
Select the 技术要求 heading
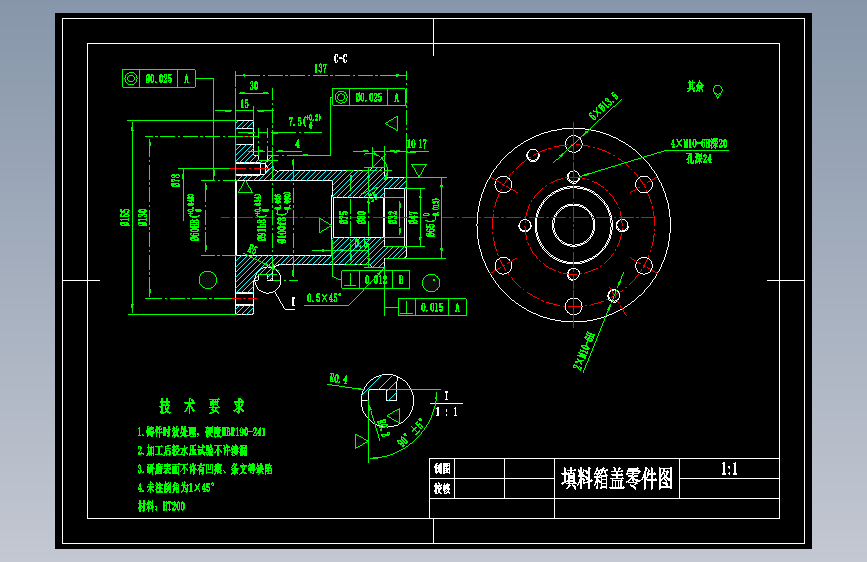click(202, 407)
